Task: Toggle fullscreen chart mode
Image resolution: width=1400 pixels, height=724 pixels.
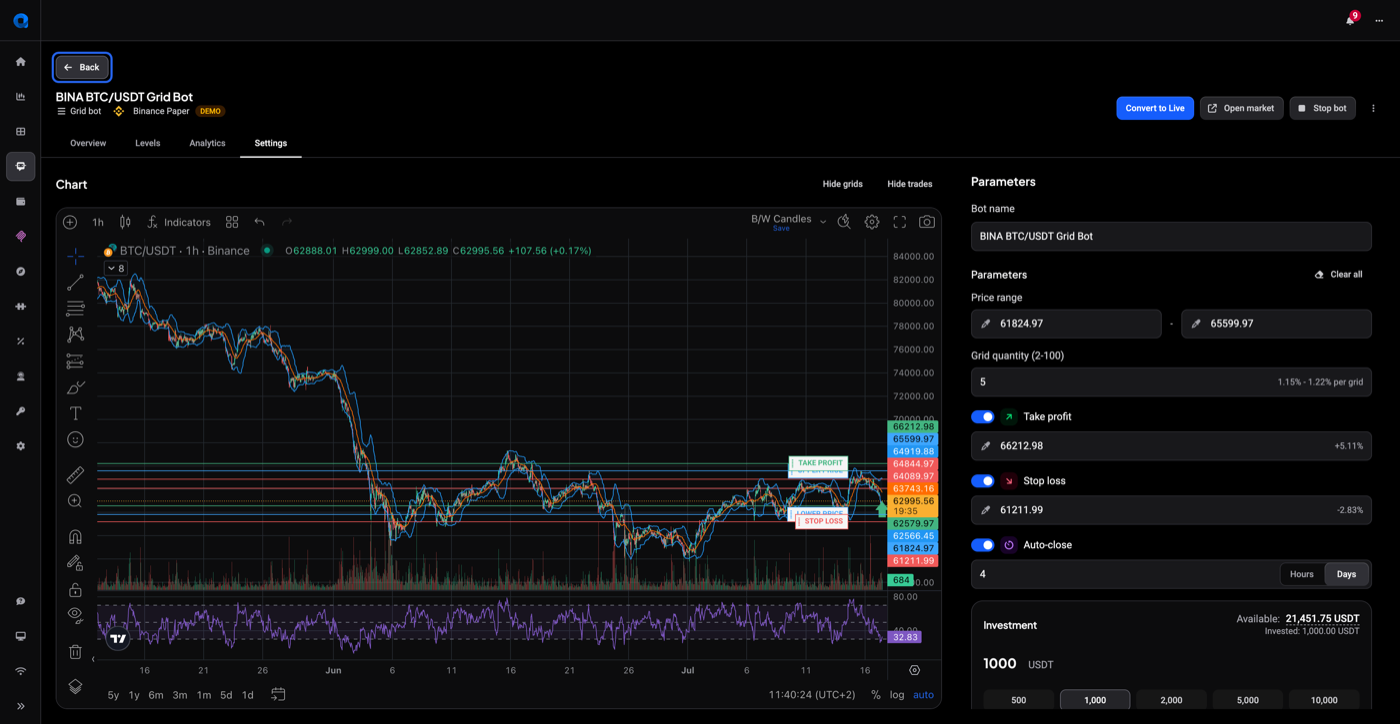Action: click(900, 222)
